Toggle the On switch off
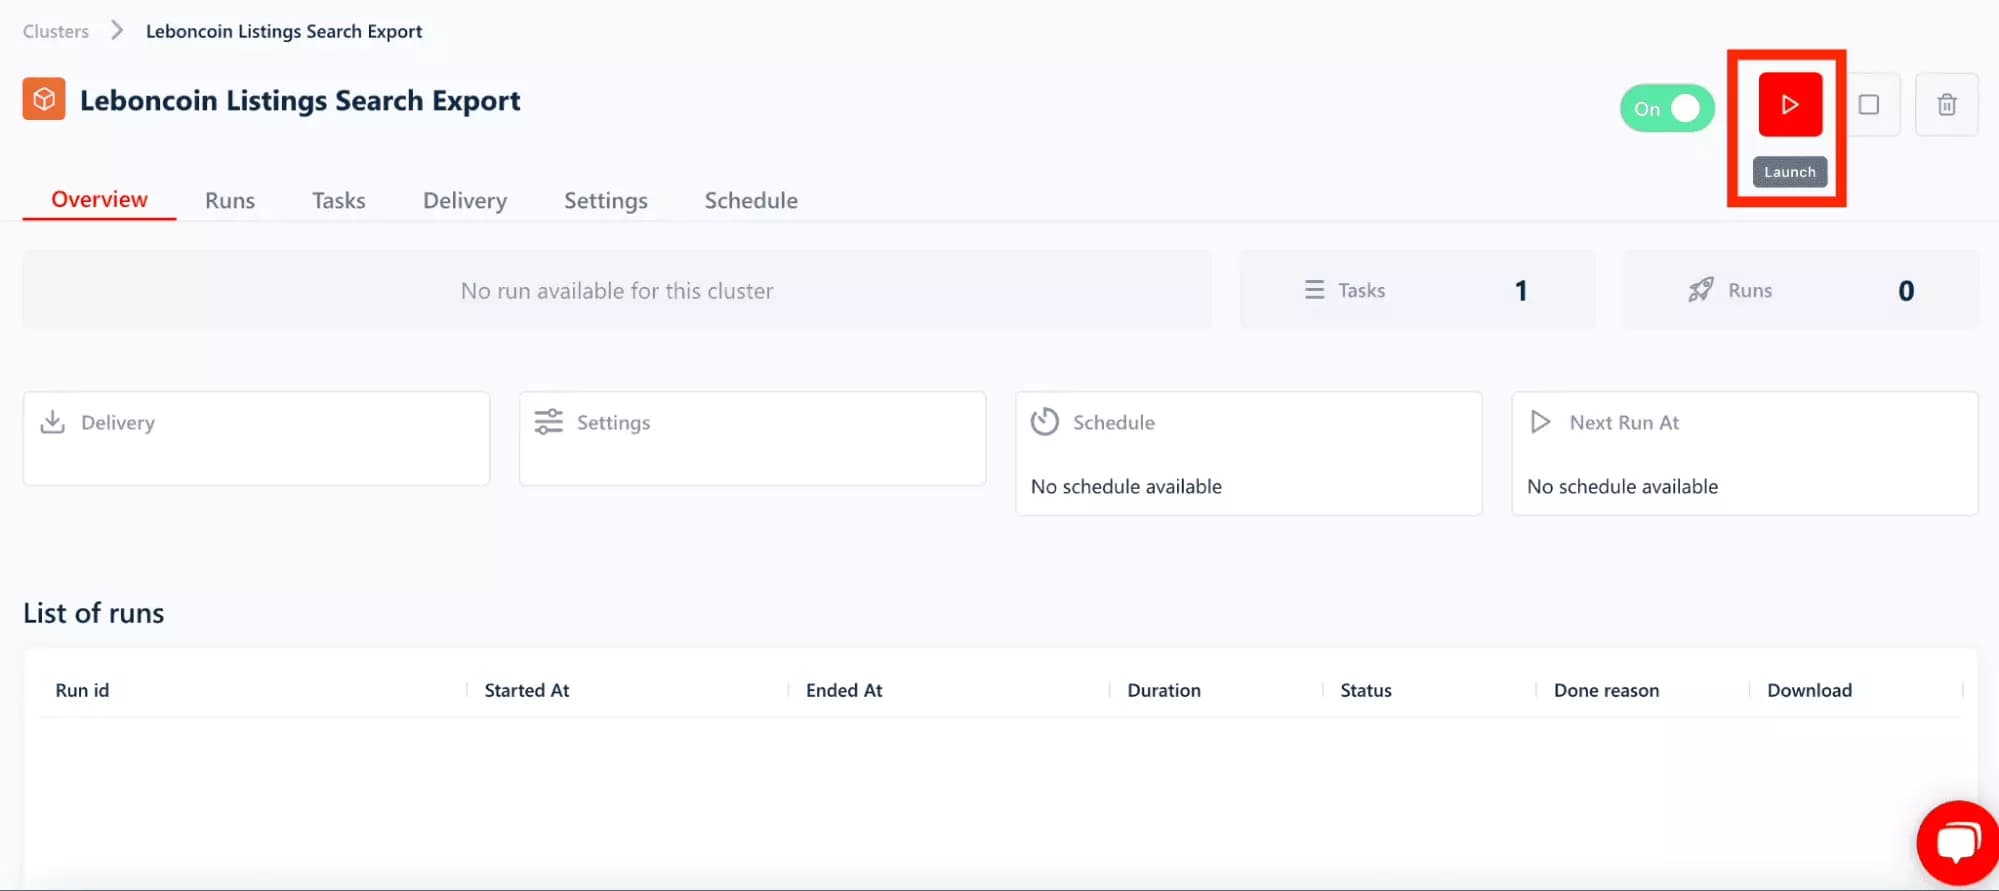The height and width of the screenshot is (891, 1999). click(1667, 108)
